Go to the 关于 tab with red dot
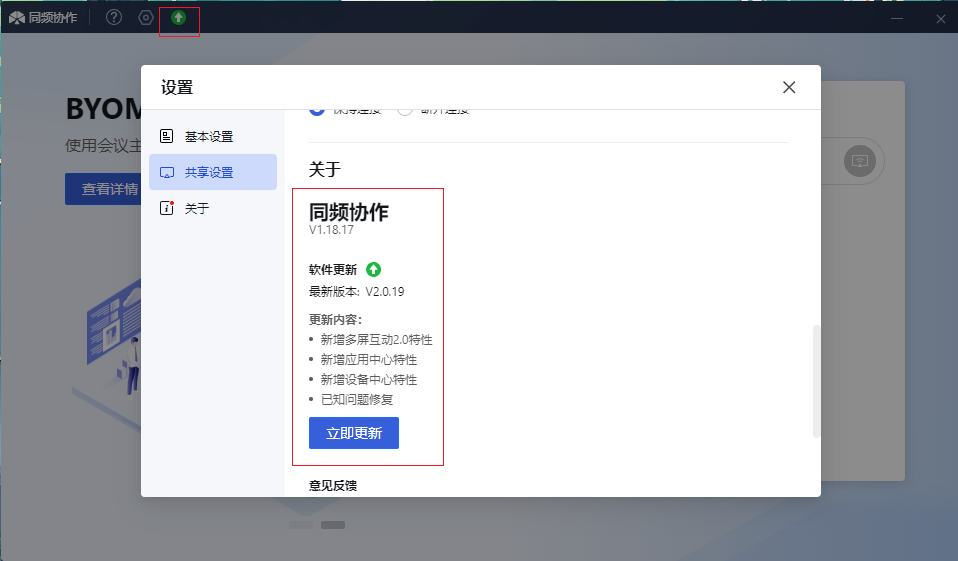Viewport: 958px width, 561px height. (196, 208)
